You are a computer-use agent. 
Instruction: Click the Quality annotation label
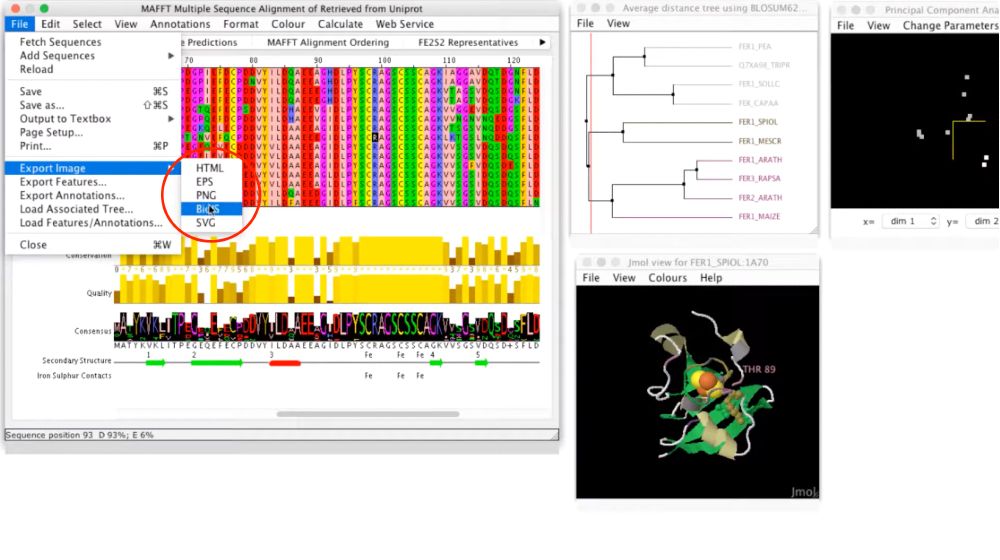pyautogui.click(x=99, y=293)
